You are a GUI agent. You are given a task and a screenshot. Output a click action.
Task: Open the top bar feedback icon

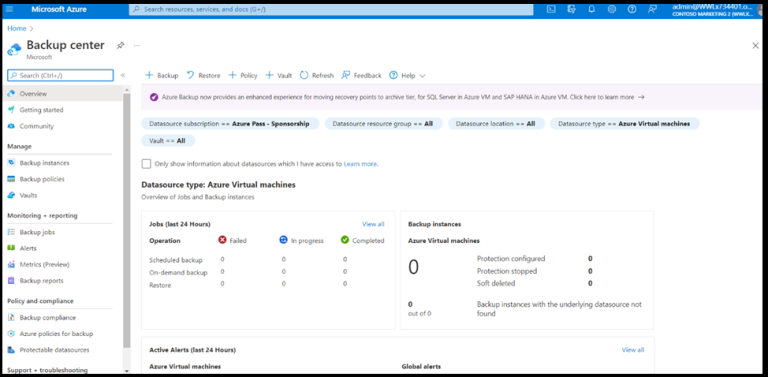point(652,9)
